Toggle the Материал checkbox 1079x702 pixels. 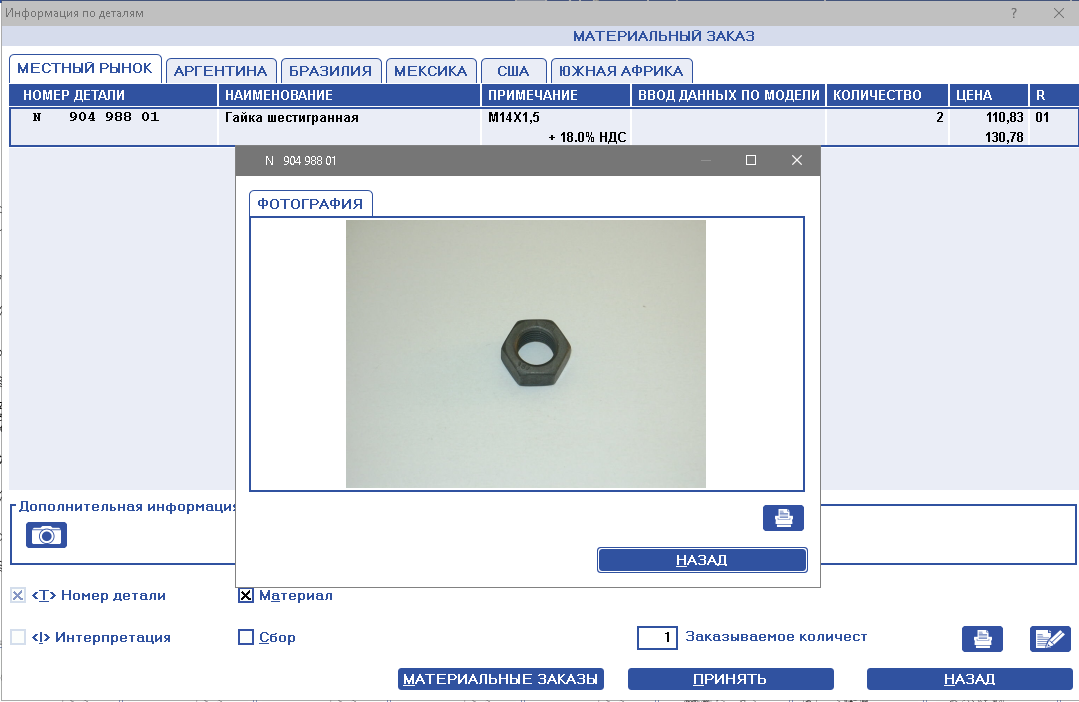click(246, 596)
